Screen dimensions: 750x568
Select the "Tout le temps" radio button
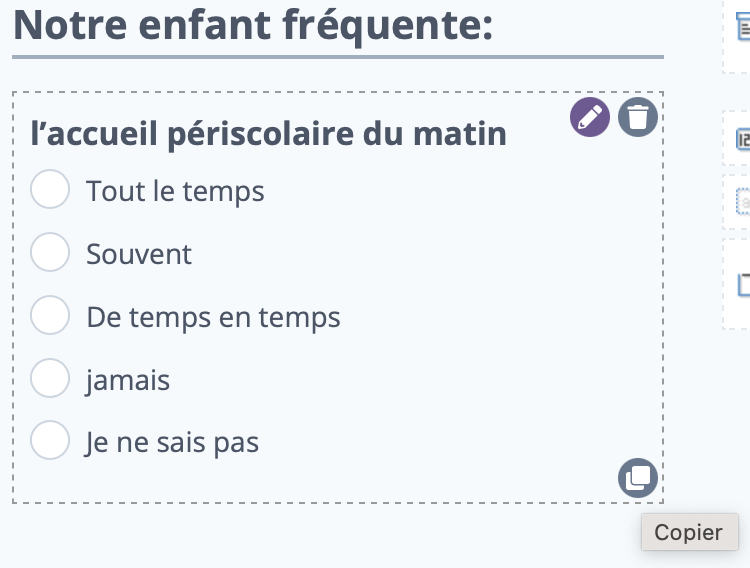(50, 189)
